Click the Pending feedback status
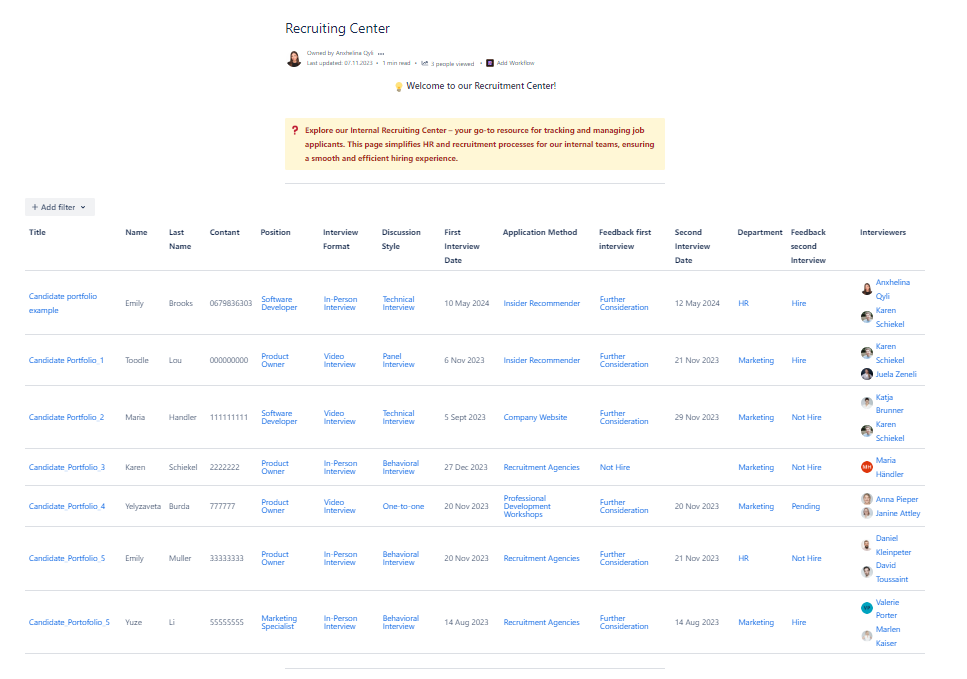 (805, 506)
